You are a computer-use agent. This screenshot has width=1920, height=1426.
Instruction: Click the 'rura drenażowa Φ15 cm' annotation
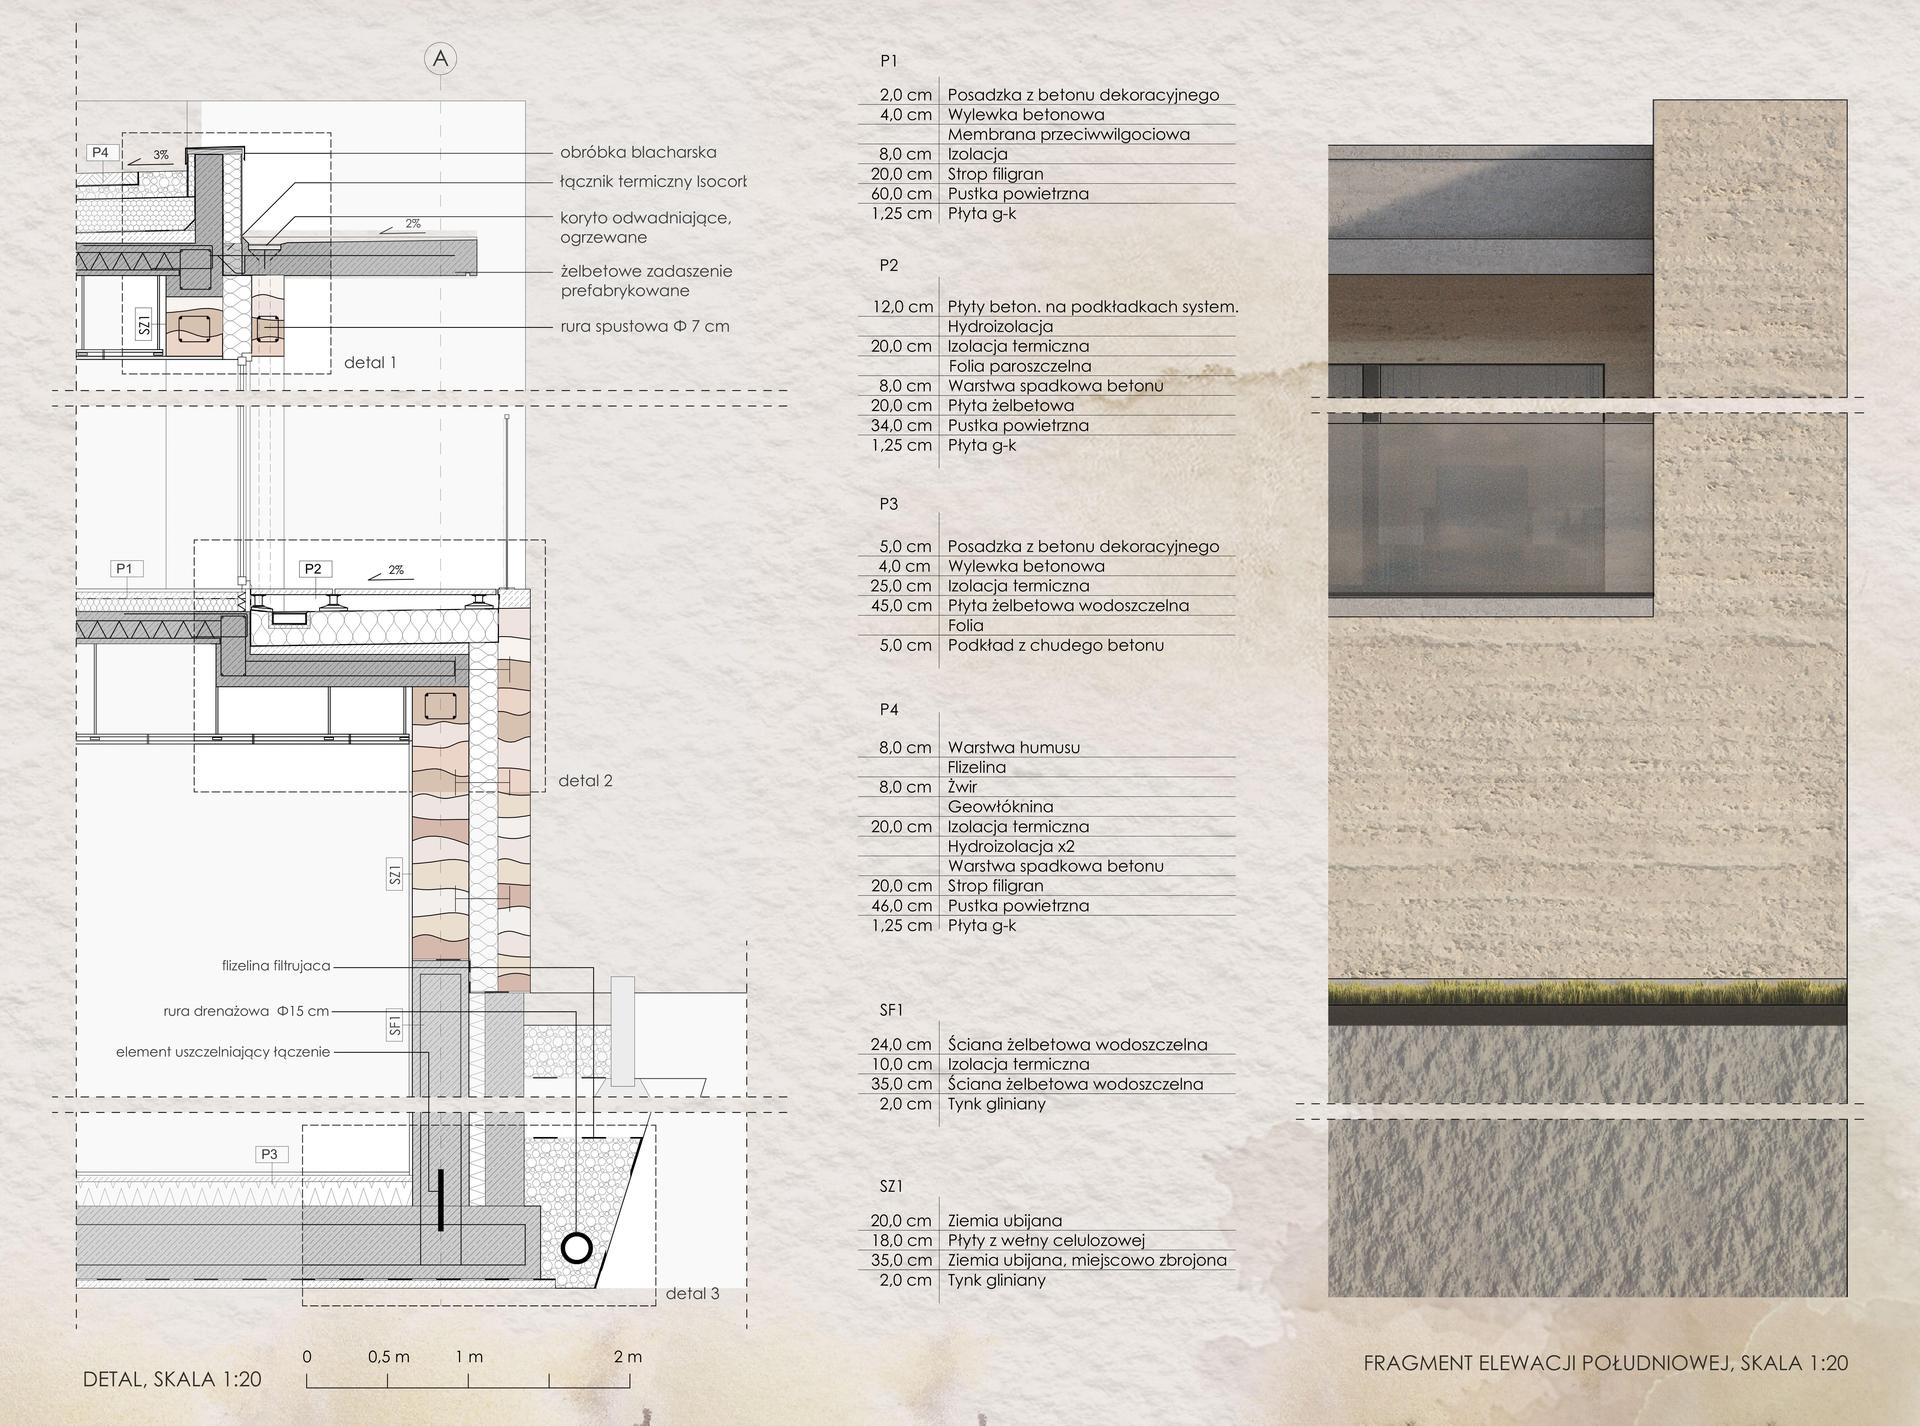(x=246, y=1011)
